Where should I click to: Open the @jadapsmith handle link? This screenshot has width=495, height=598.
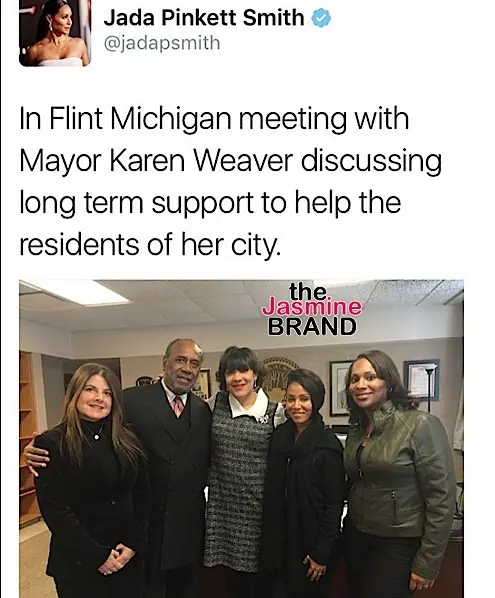[x=162, y=43]
